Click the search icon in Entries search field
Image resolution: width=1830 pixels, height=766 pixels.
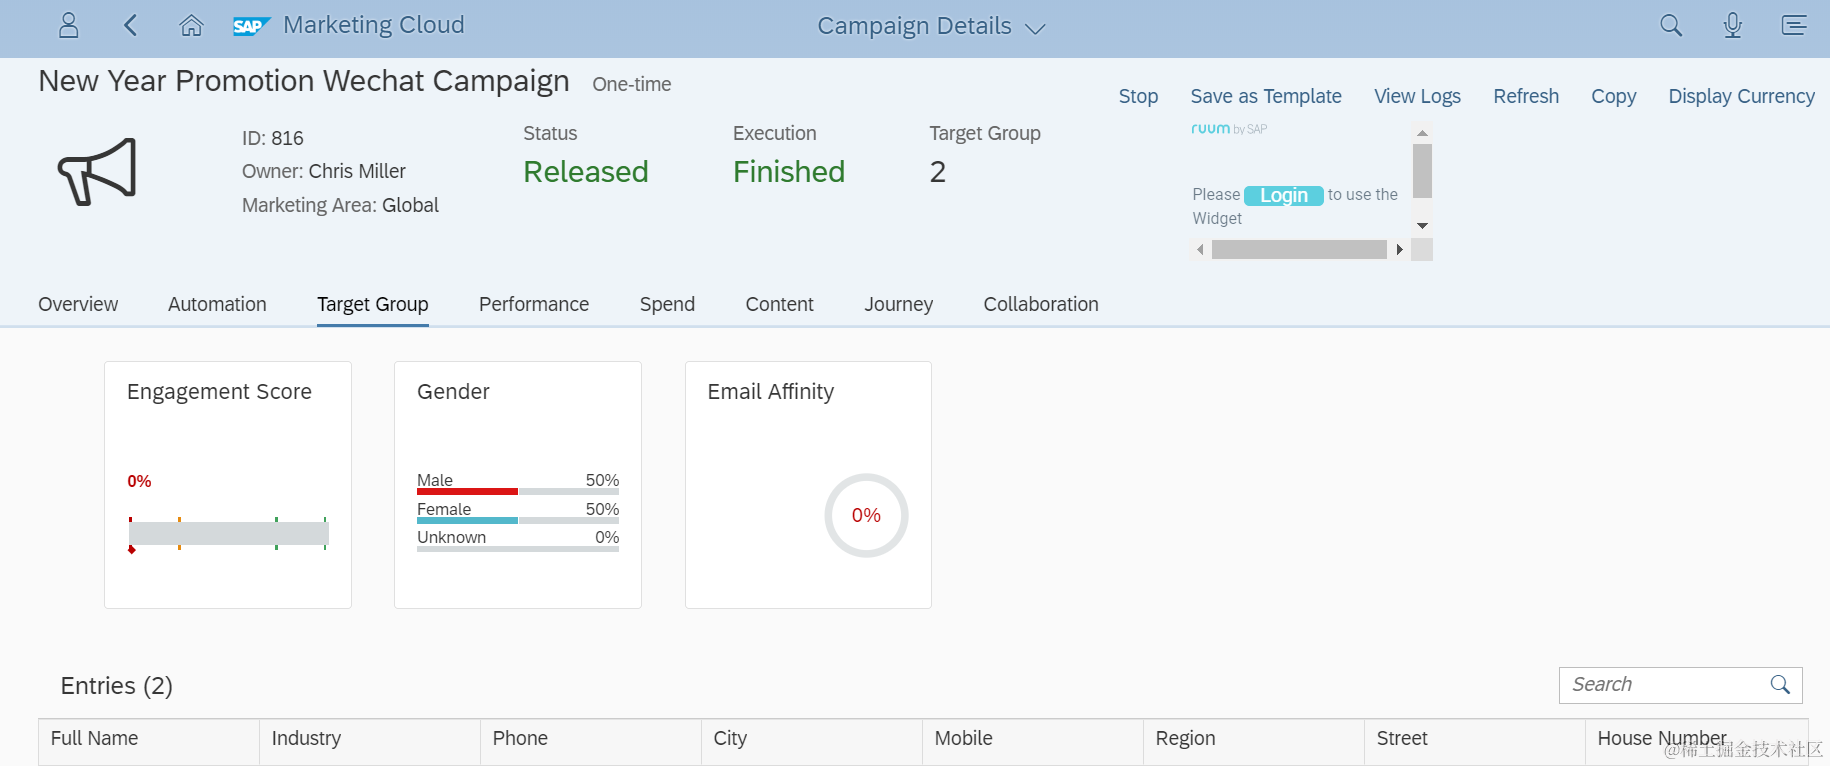tap(1780, 684)
